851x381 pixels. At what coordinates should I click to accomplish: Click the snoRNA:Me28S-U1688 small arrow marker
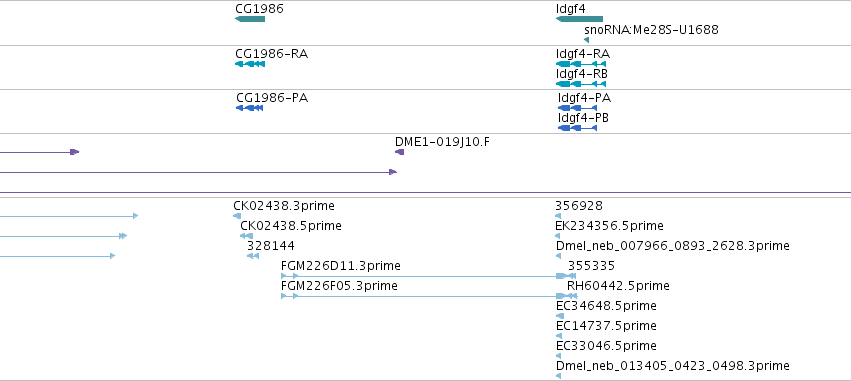(587, 40)
